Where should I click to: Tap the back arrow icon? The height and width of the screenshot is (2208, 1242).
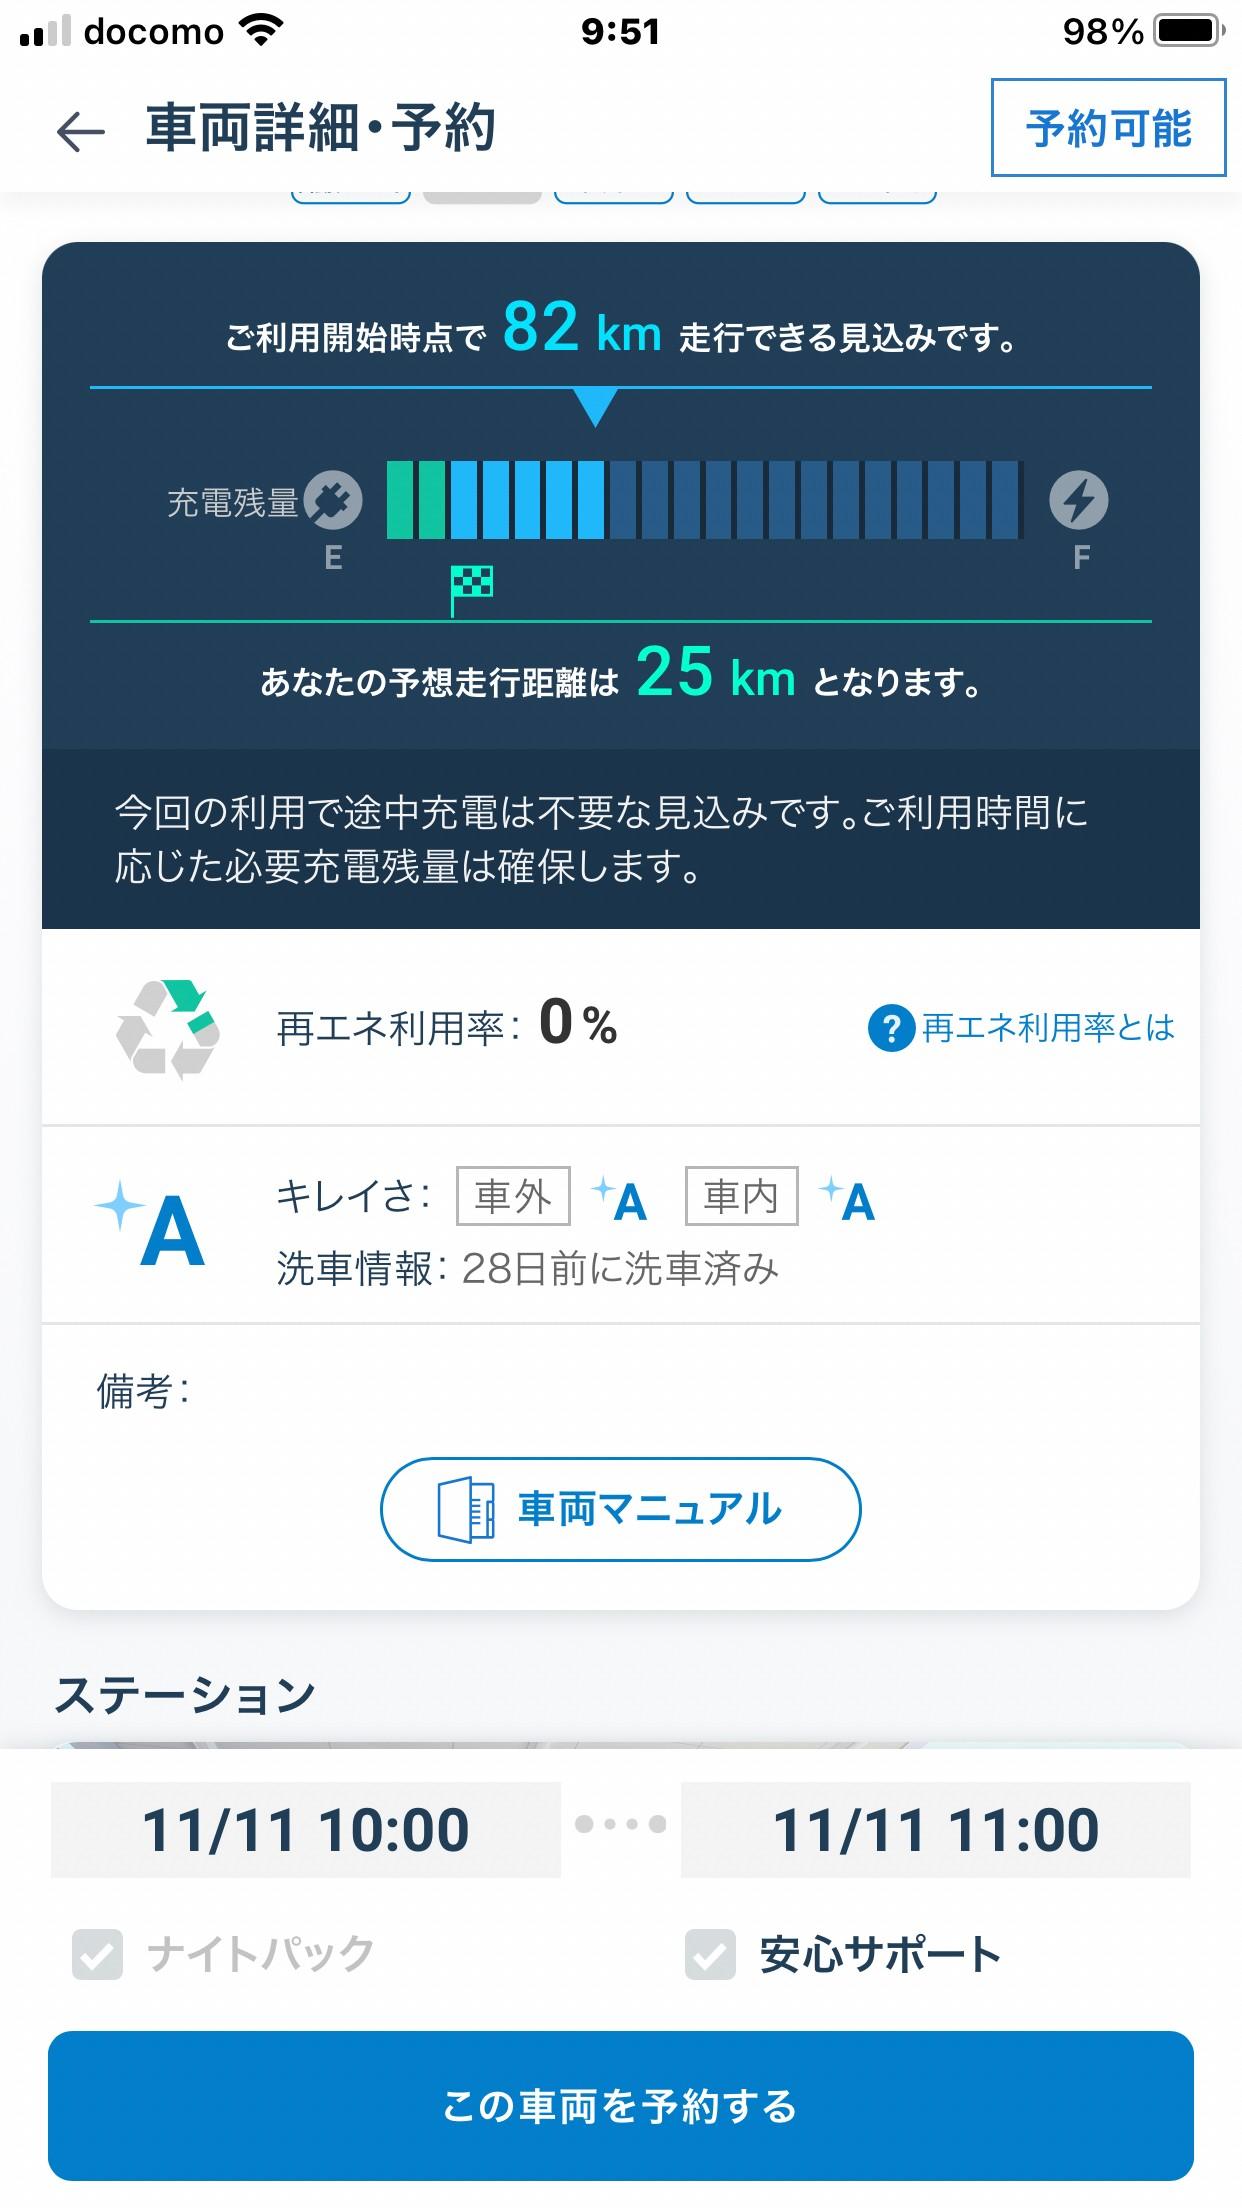click(x=81, y=131)
